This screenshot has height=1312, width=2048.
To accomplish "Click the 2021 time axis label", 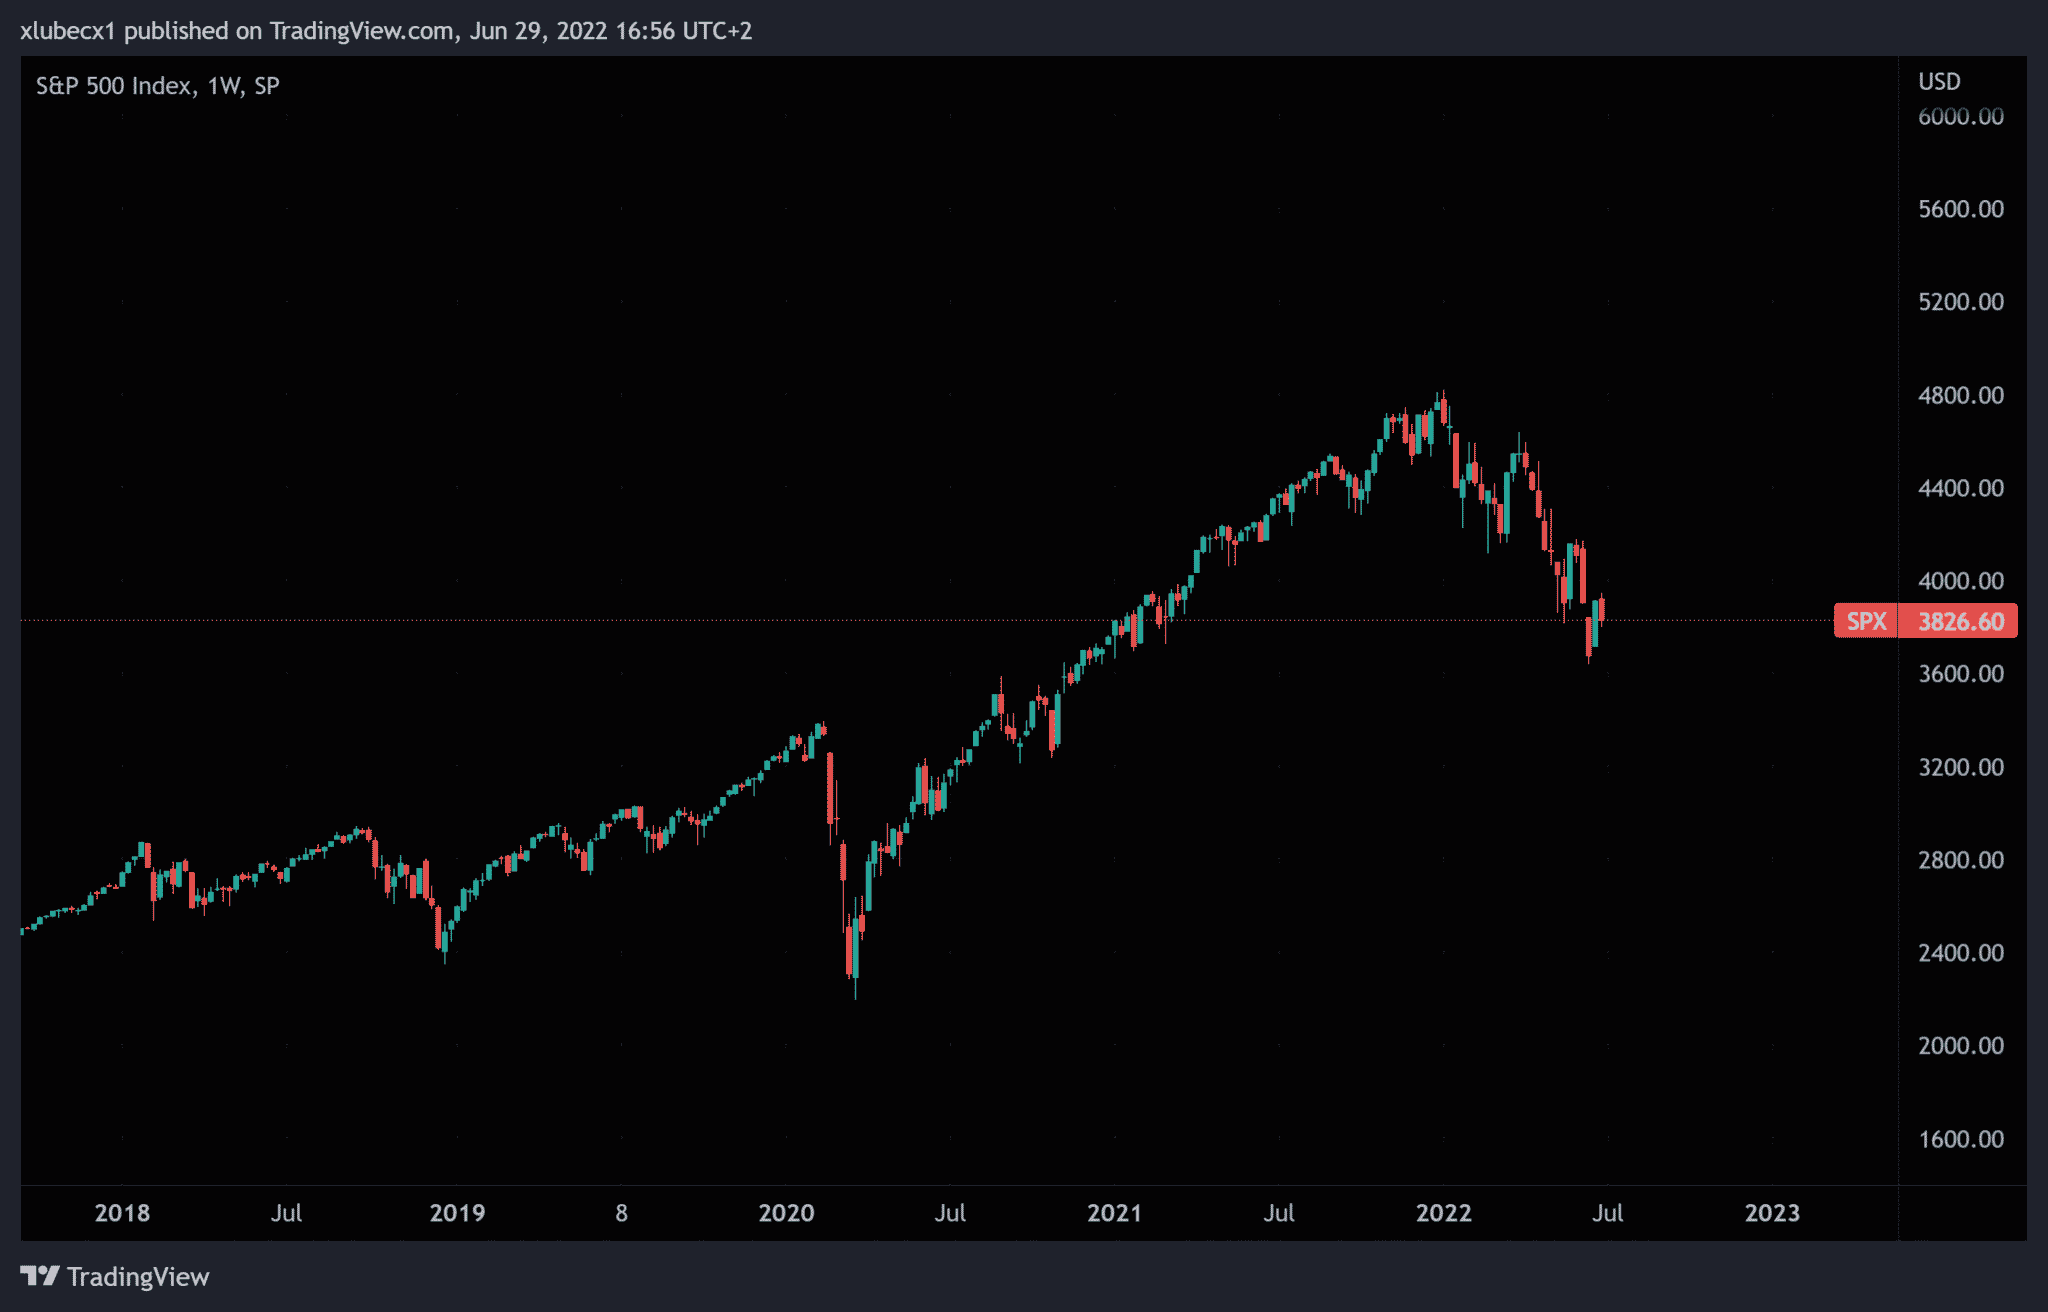I will point(1114,1213).
